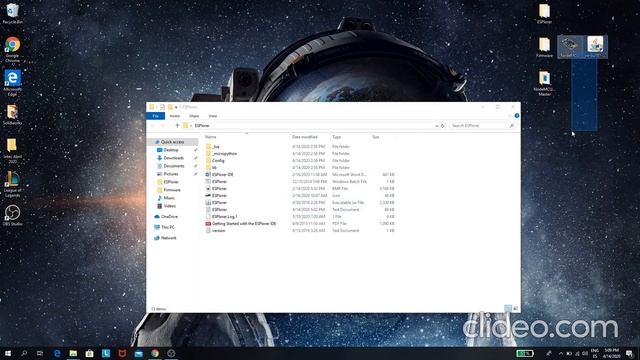The height and width of the screenshot is (360, 640).
Task: Select the _micropython folder row
Action: coord(300,153)
